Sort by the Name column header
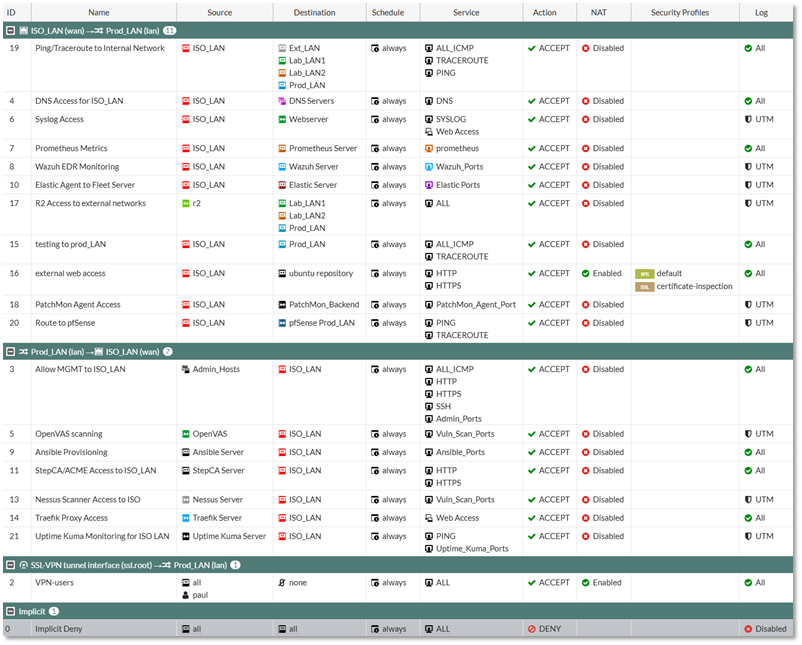 (x=99, y=13)
